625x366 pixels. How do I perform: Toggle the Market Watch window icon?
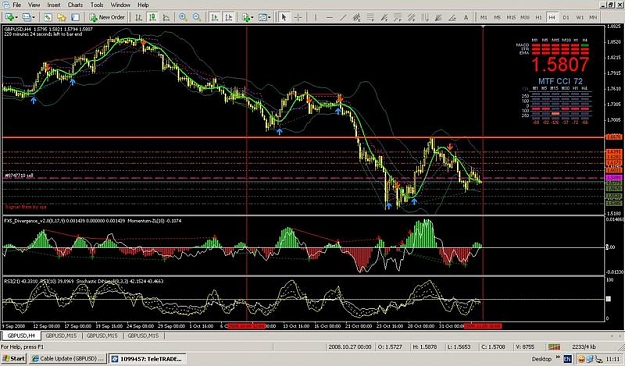[48, 17]
